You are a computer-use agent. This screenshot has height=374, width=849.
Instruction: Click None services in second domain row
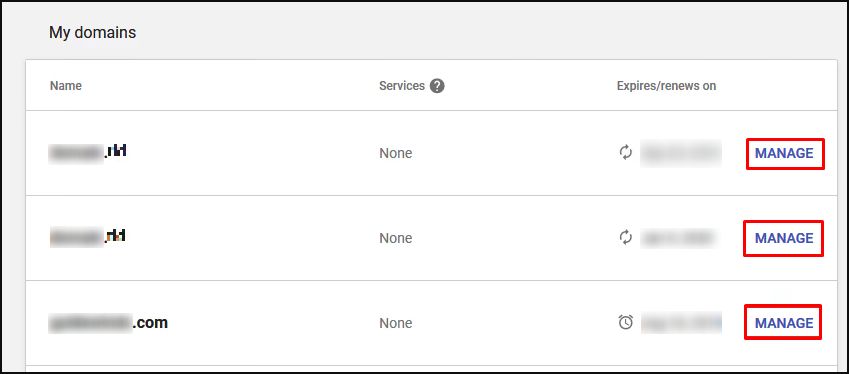click(396, 238)
